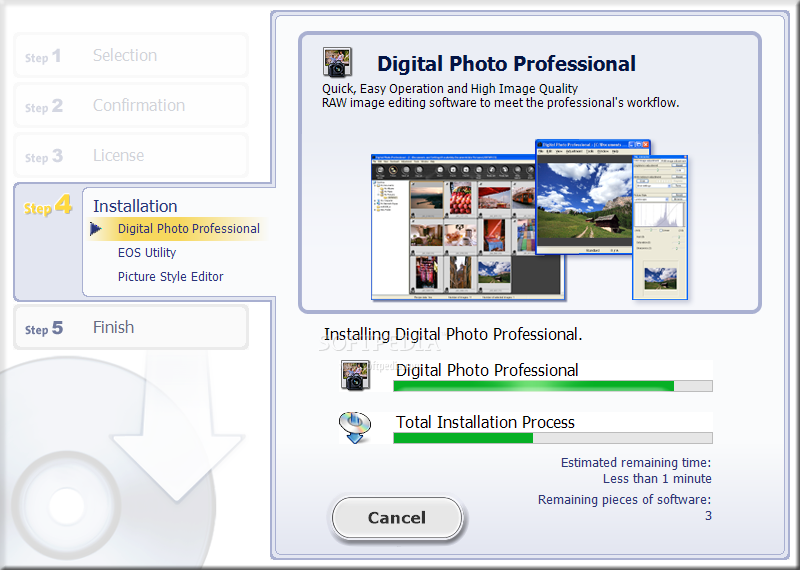Click 'Less than 1 minute' value
Viewport: 800px width, 570px height.
point(657,479)
